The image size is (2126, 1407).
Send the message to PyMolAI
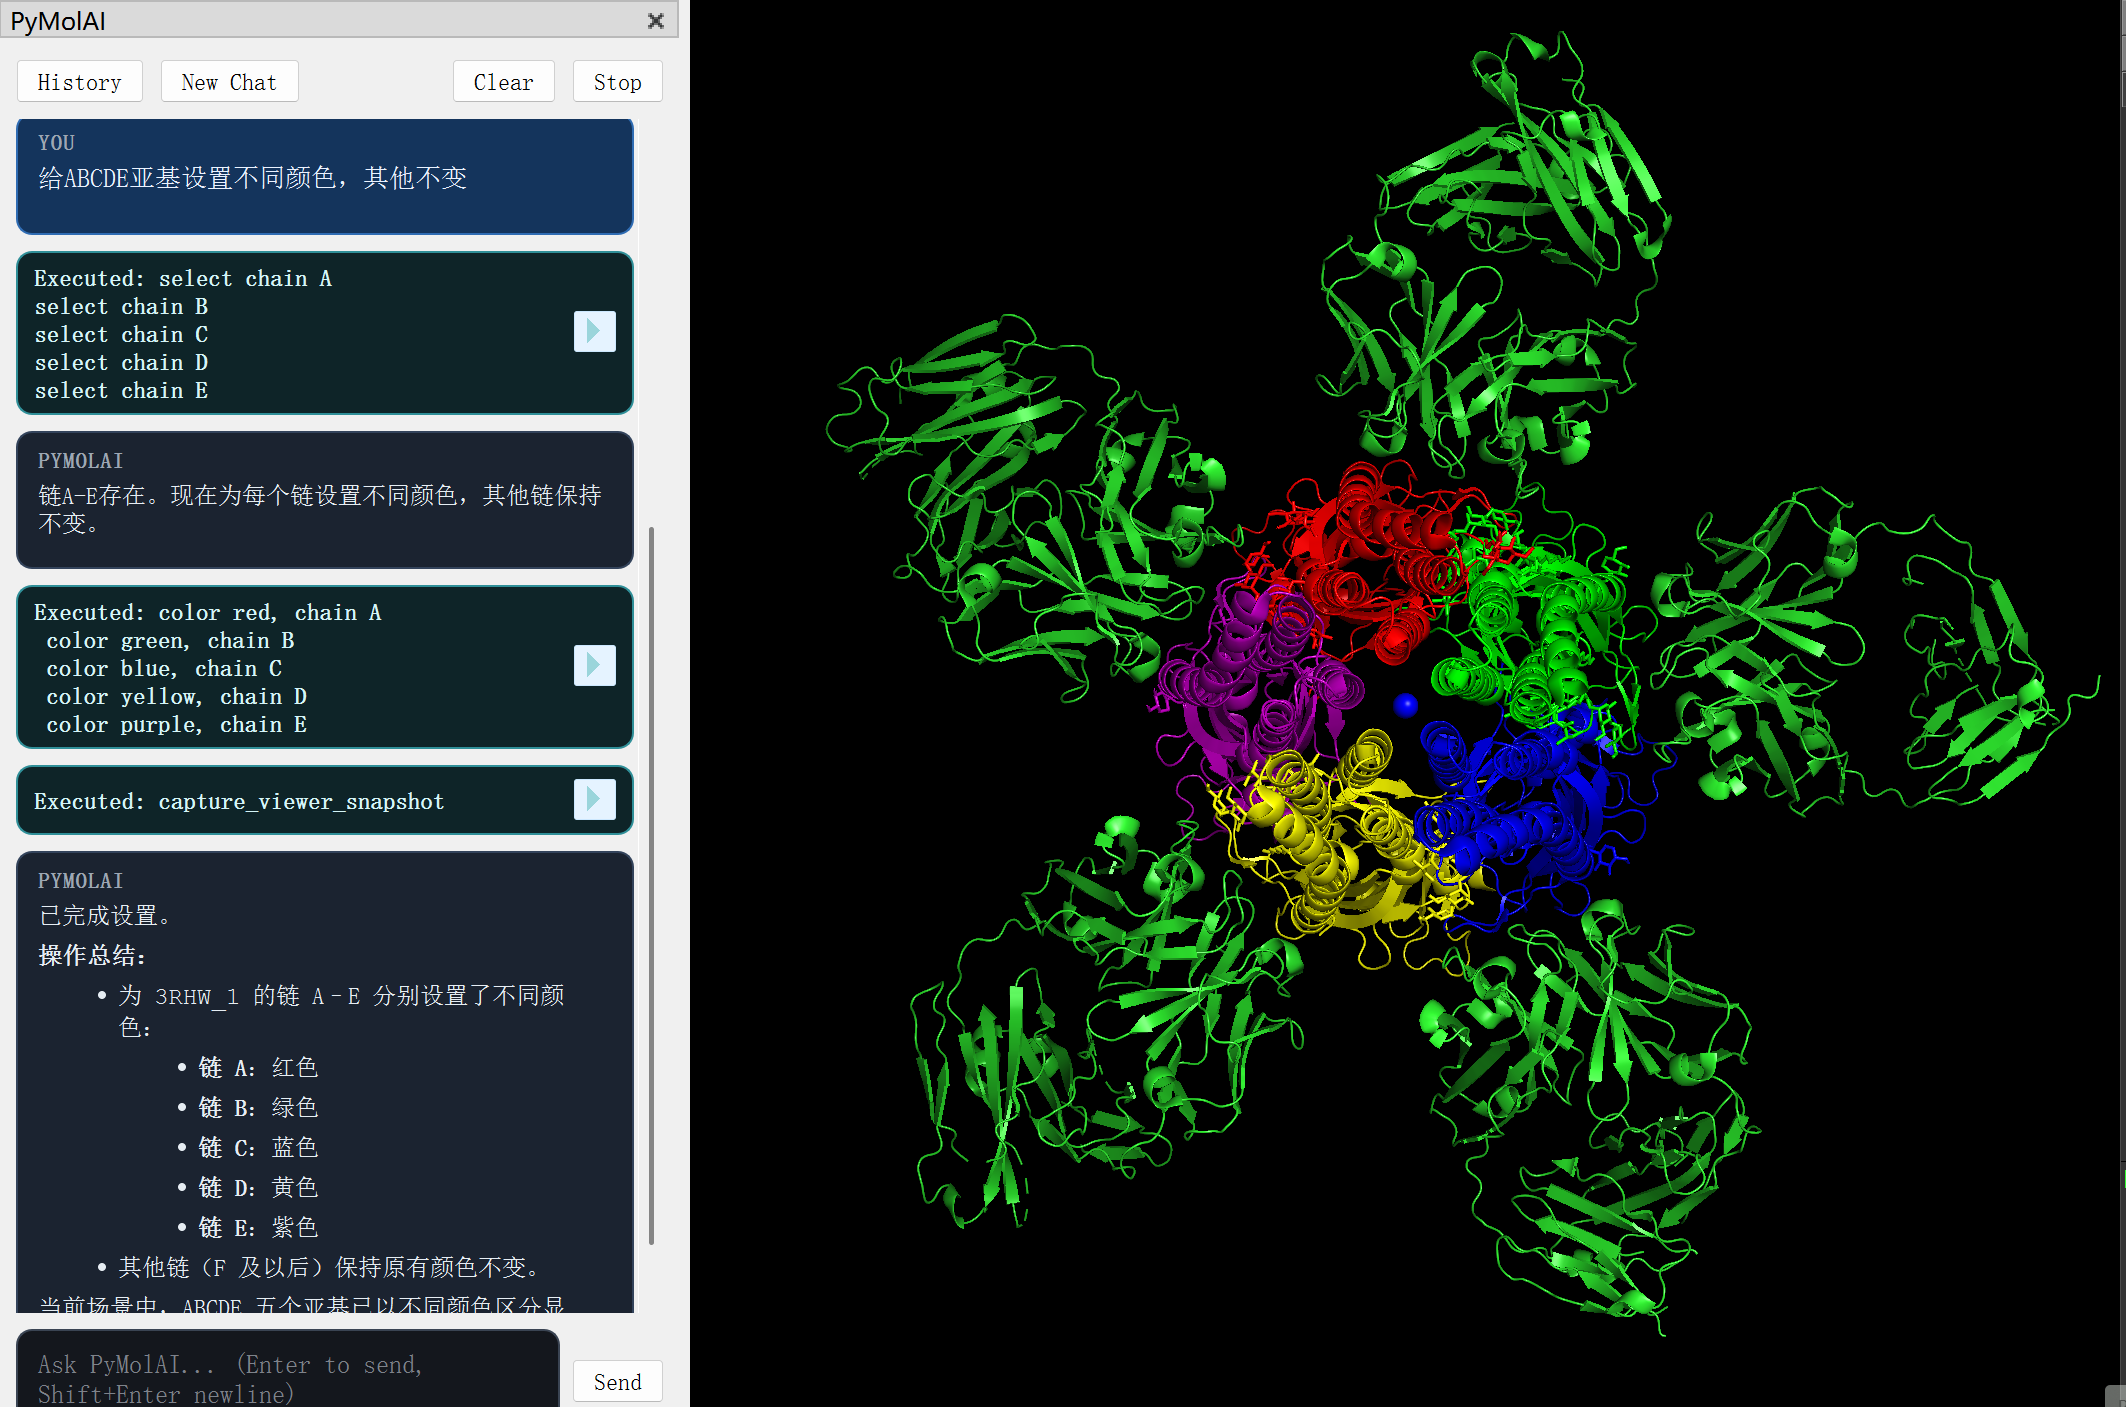click(x=617, y=1381)
